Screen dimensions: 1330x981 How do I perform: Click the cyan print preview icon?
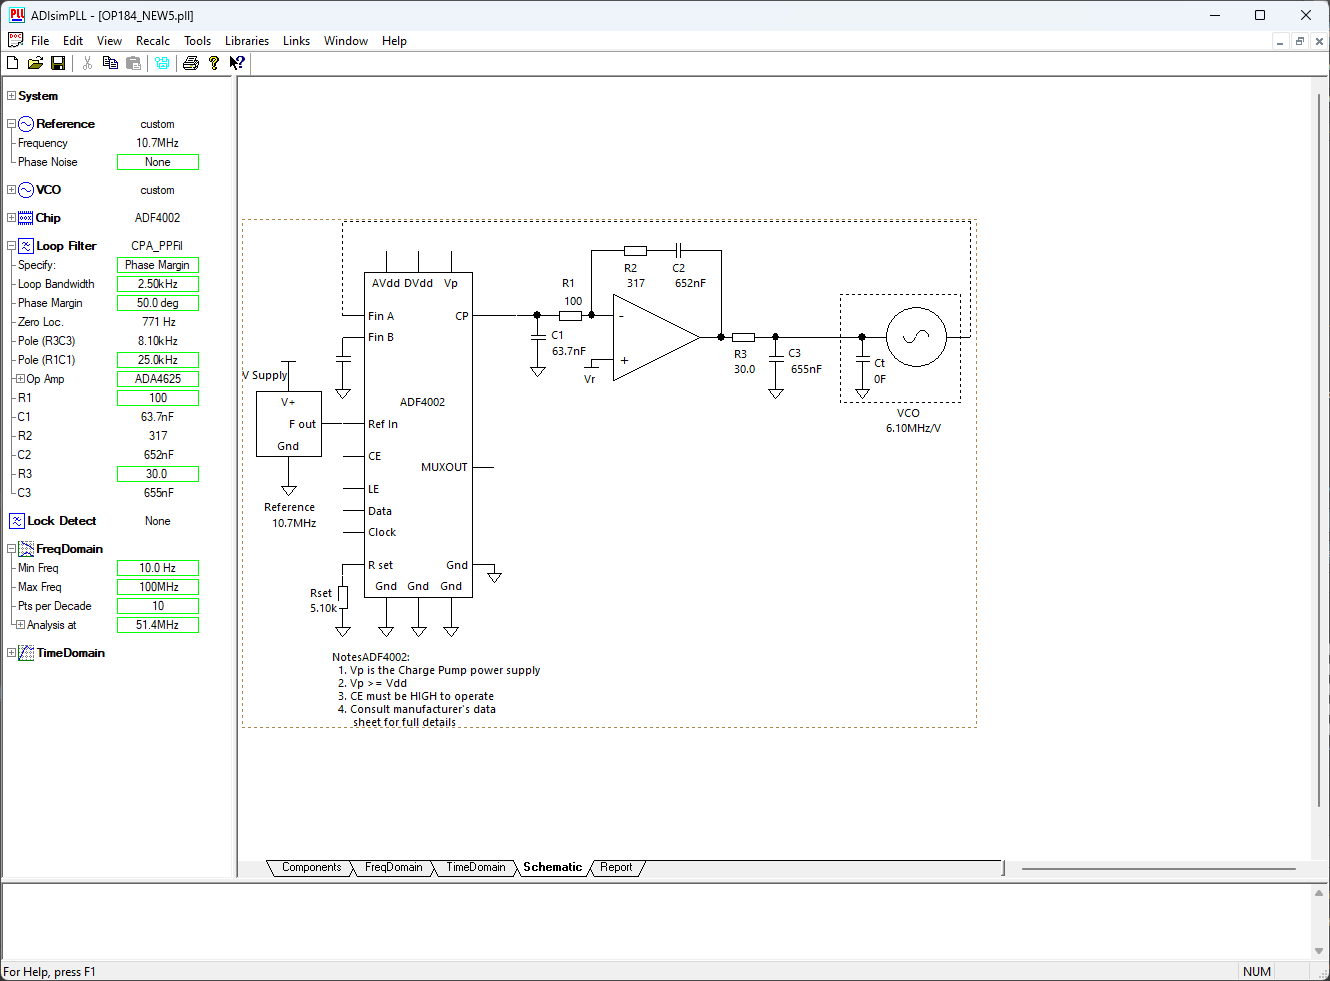(162, 63)
